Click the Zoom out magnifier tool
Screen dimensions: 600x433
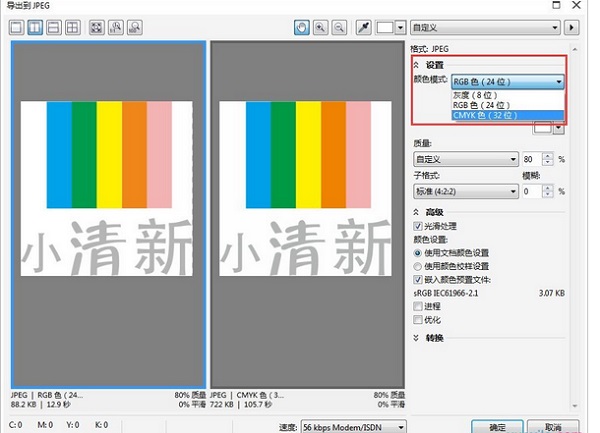[x=339, y=27]
